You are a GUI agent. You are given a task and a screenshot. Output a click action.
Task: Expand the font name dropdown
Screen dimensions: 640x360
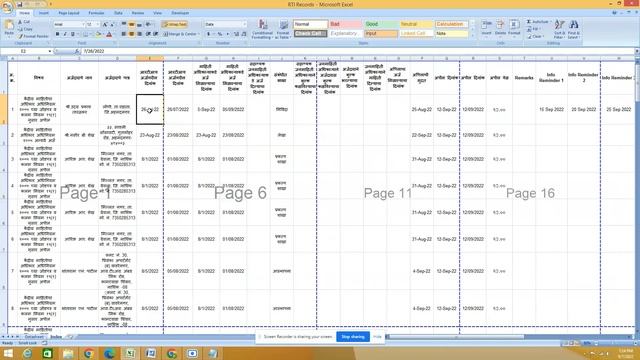click(83, 24)
